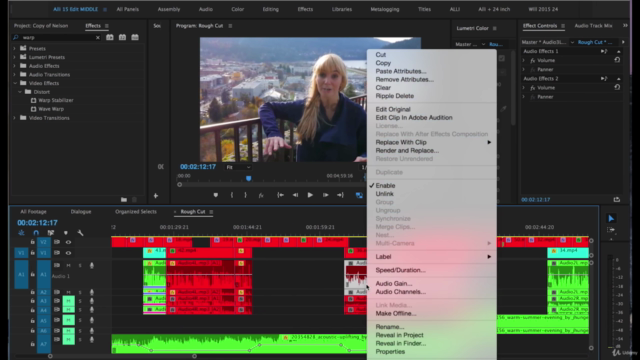This screenshot has height=360, width=640.
Task: Toggle V2 track output eye
Action: click(68, 242)
